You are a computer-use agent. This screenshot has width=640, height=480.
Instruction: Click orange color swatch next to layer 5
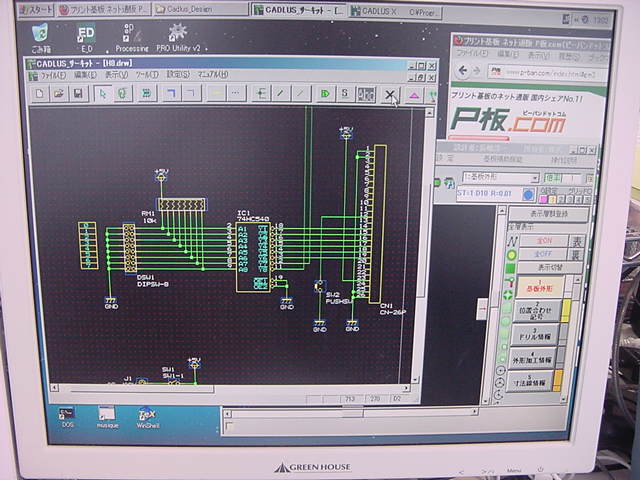(558, 380)
